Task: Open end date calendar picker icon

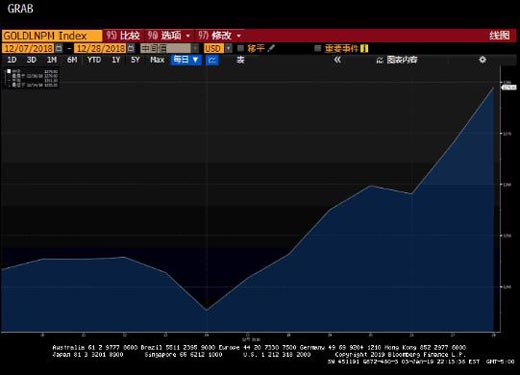Action: point(131,48)
